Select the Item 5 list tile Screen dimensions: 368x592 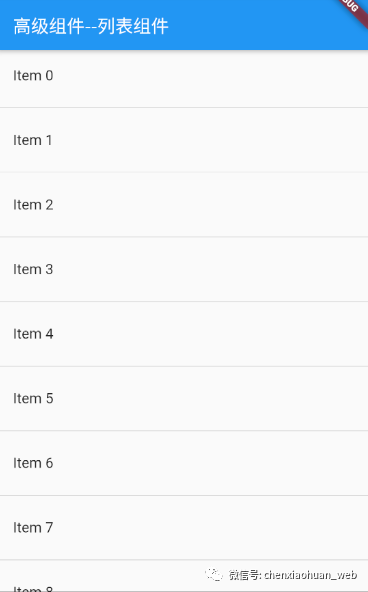tap(184, 398)
